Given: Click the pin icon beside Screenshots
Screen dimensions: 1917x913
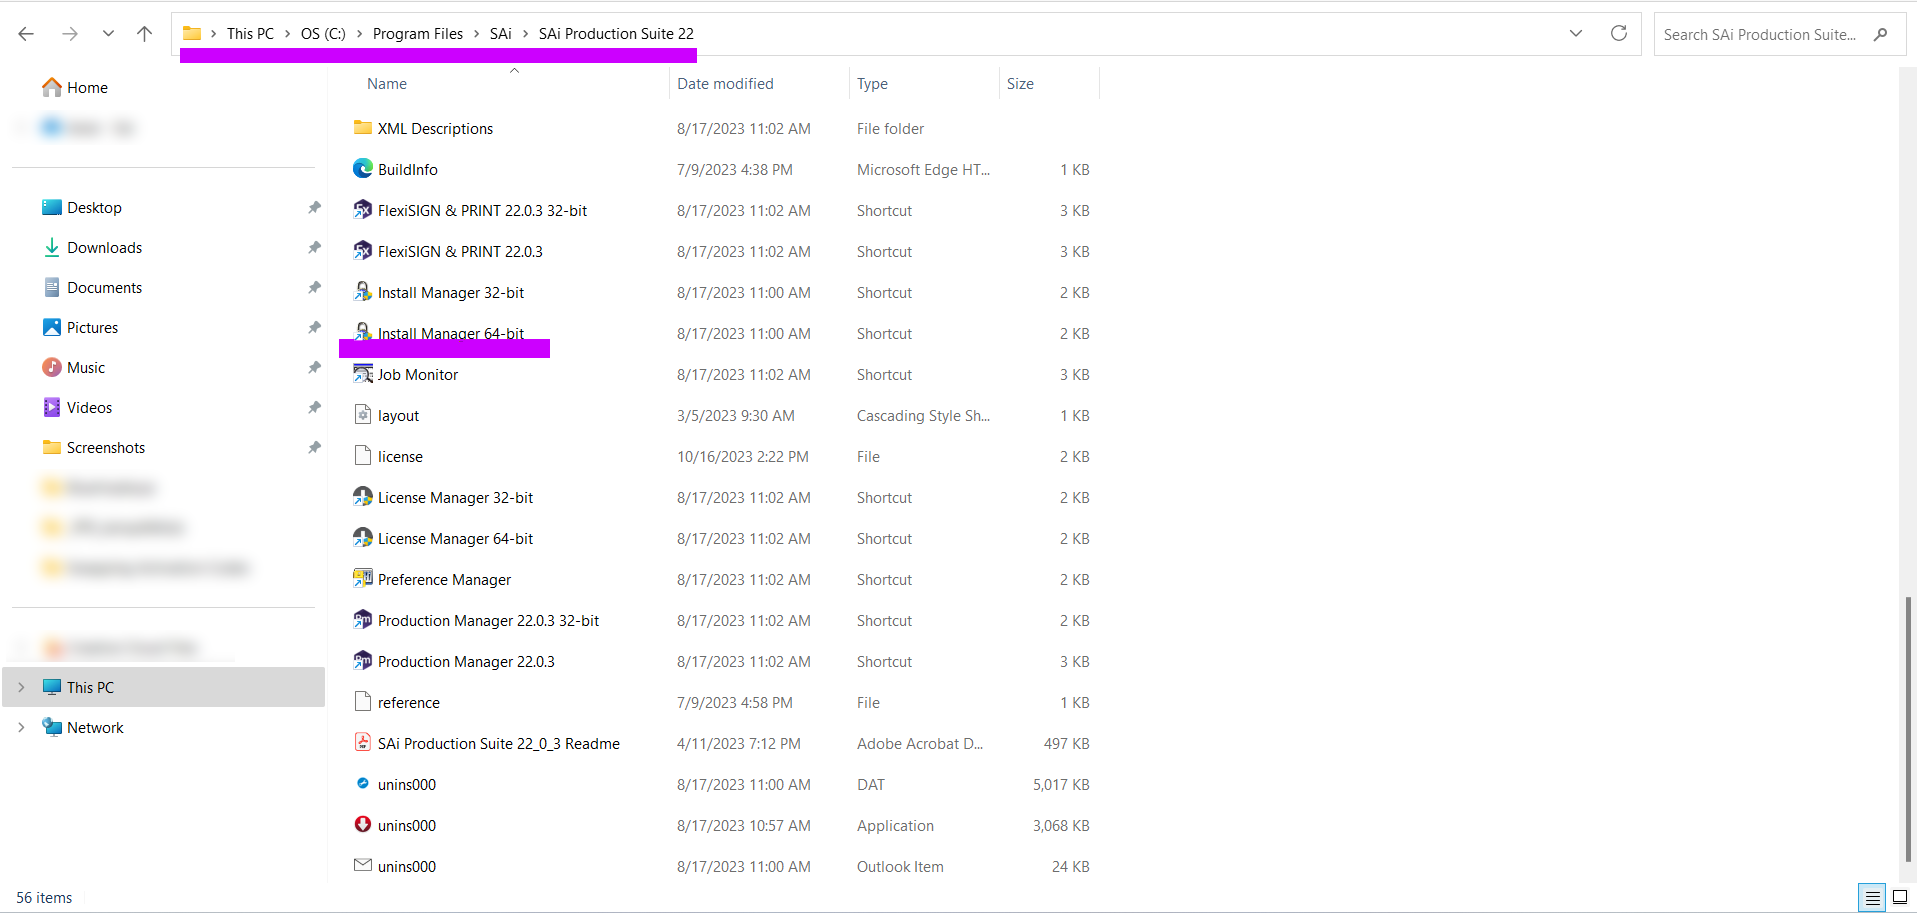Looking at the screenshot, I should coord(314,448).
